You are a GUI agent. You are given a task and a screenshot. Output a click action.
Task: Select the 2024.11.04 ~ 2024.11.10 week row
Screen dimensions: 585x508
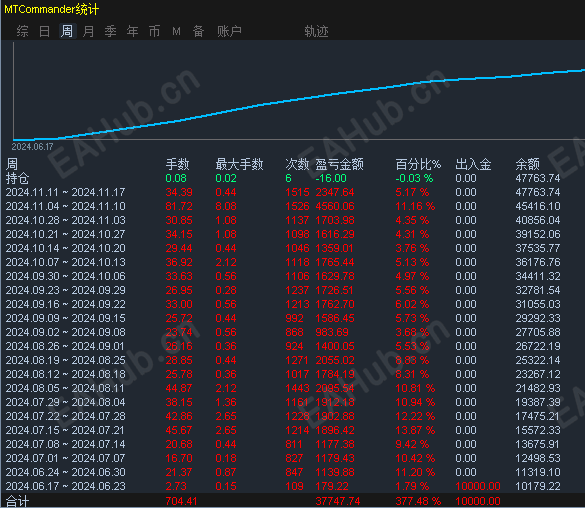coord(283,206)
